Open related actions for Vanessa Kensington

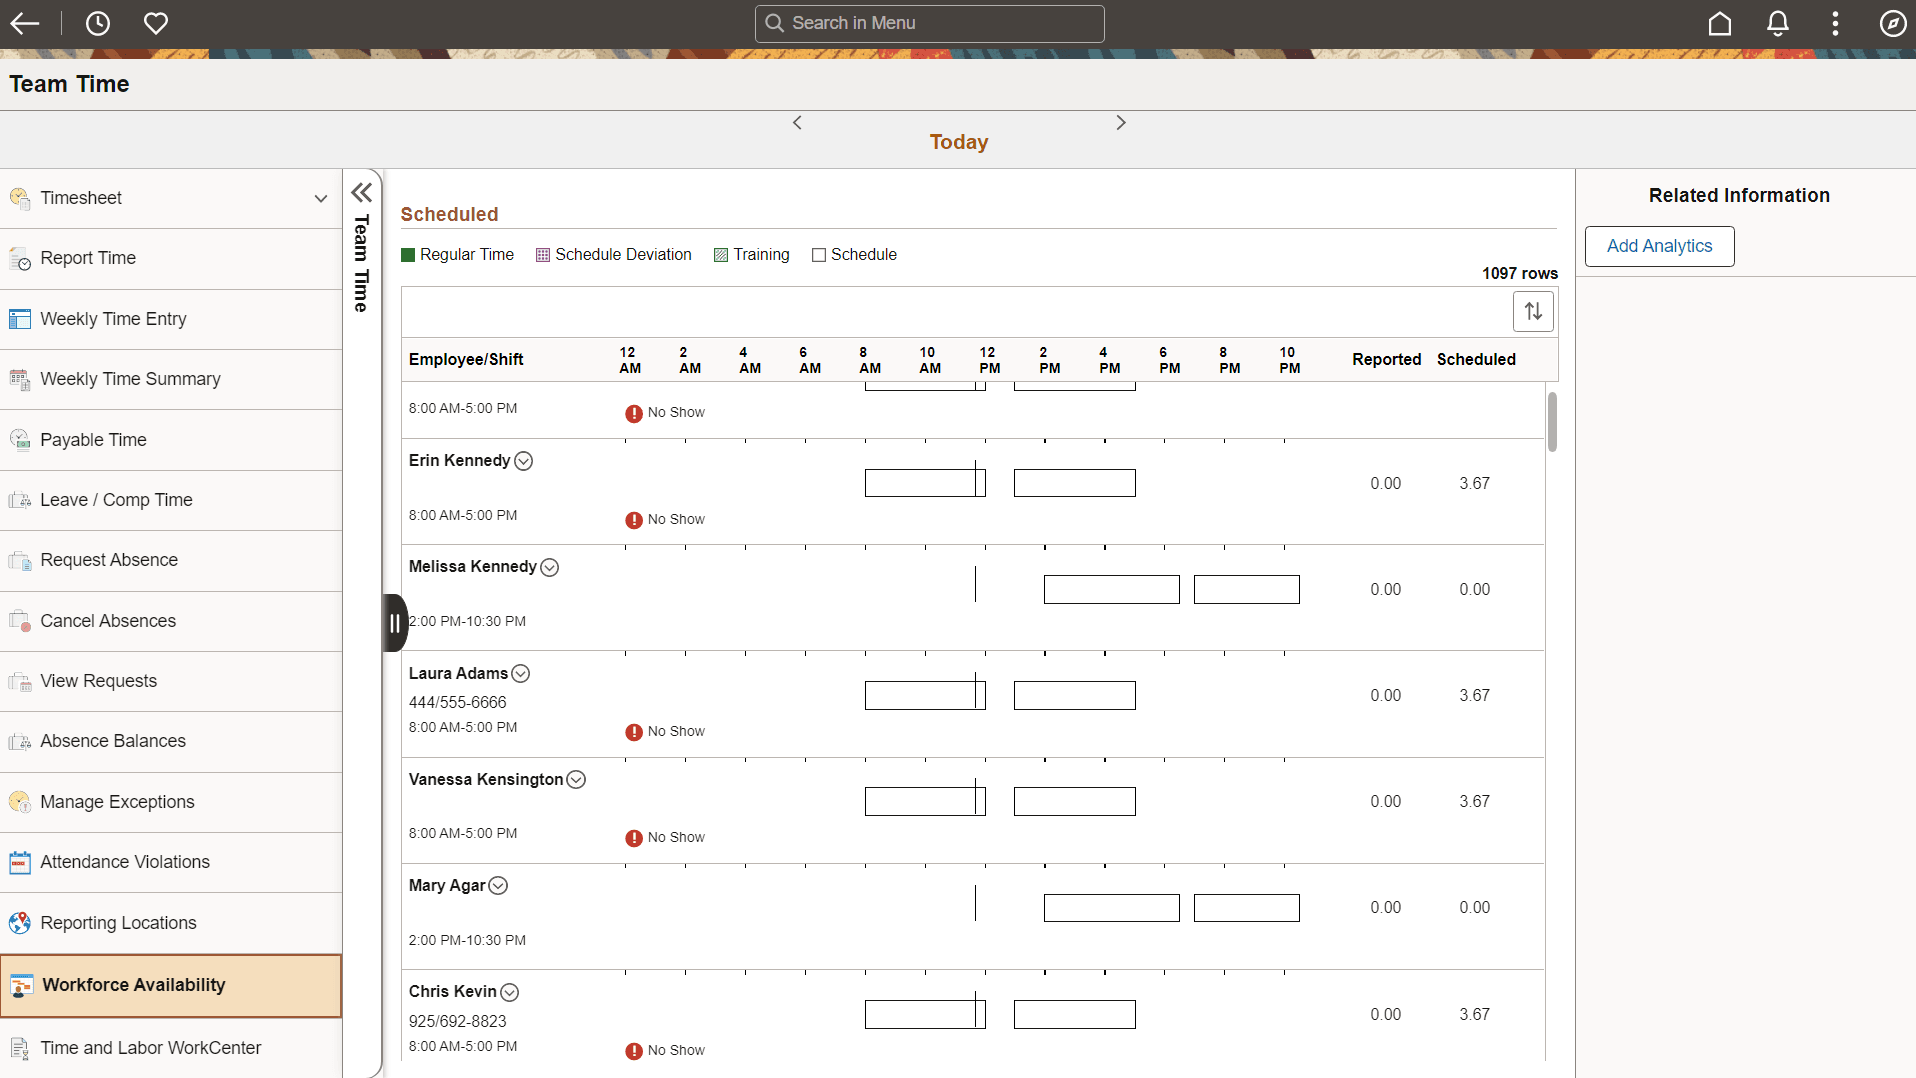[576, 780]
